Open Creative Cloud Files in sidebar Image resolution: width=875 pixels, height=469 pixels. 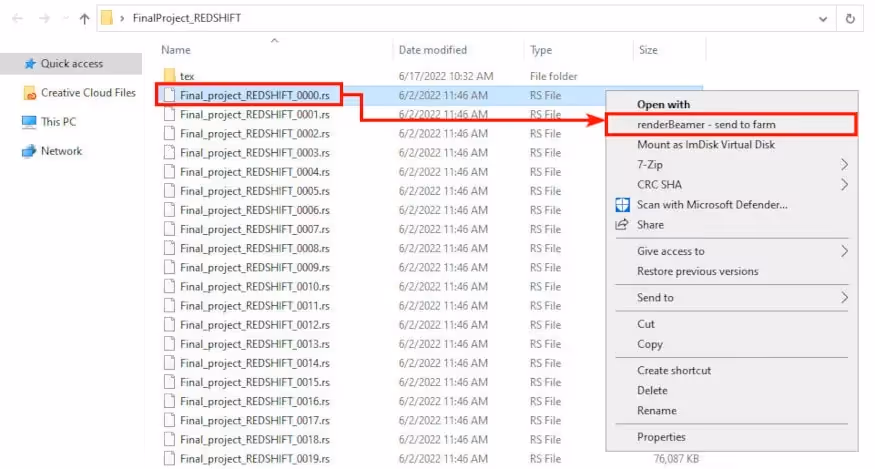(88, 93)
